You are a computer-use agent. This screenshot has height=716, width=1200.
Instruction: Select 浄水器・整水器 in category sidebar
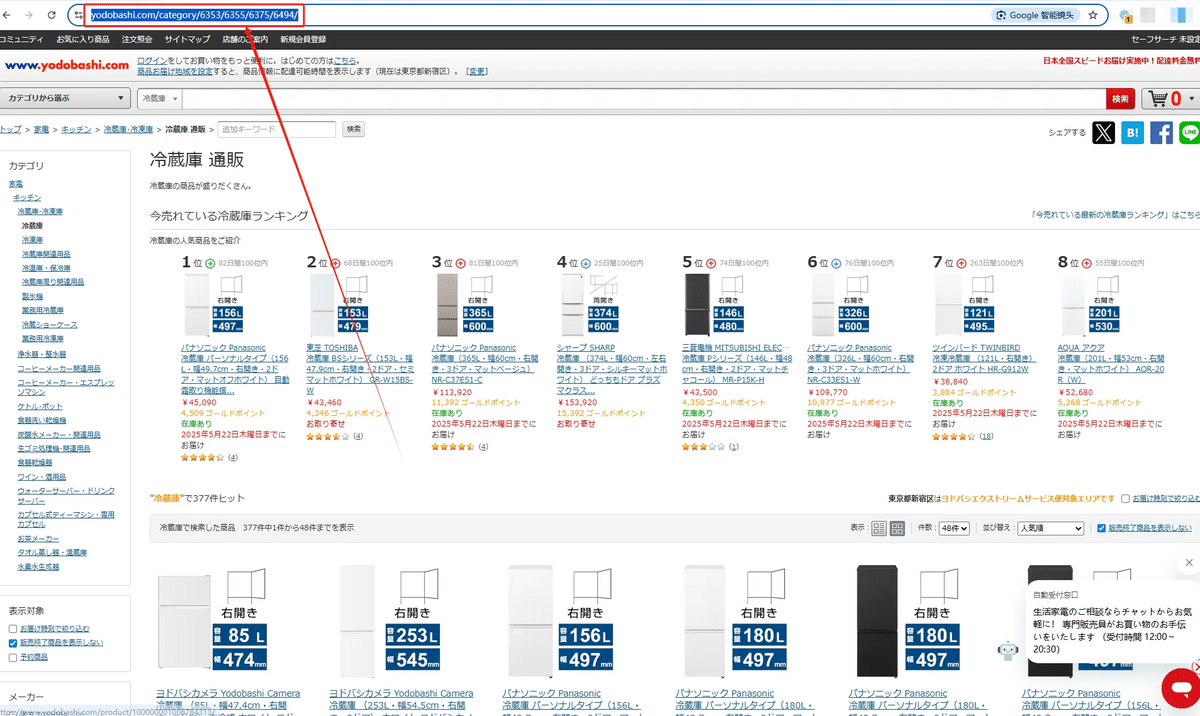(43, 353)
